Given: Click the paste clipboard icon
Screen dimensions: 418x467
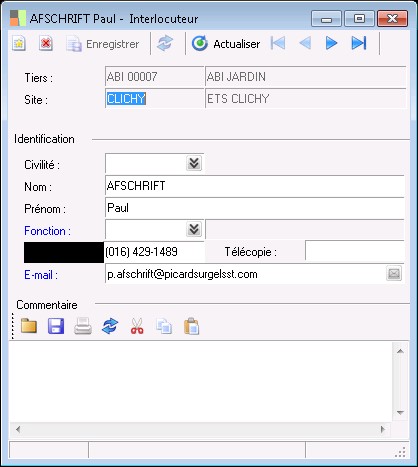Looking at the screenshot, I should [x=191, y=326].
